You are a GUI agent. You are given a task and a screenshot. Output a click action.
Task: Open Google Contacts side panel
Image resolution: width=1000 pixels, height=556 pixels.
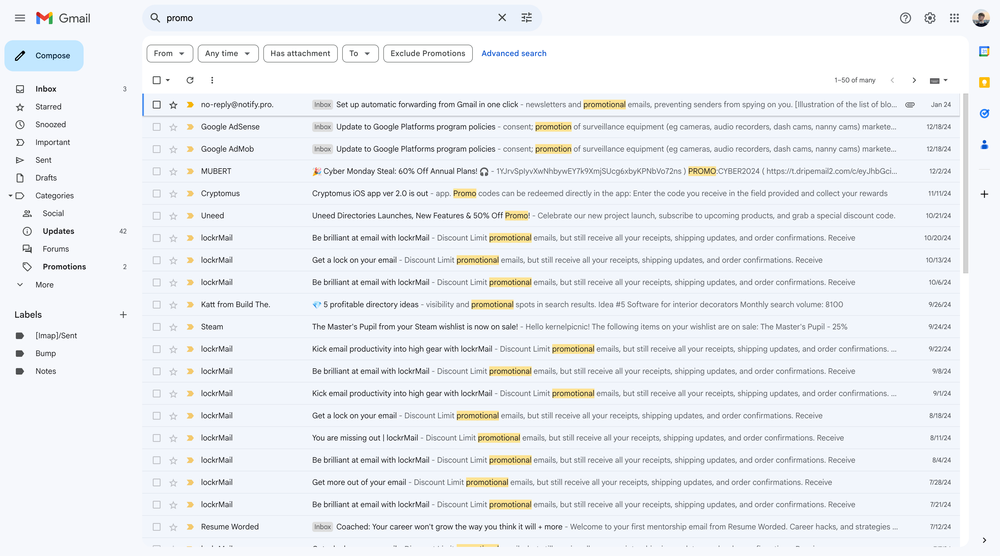pos(984,145)
